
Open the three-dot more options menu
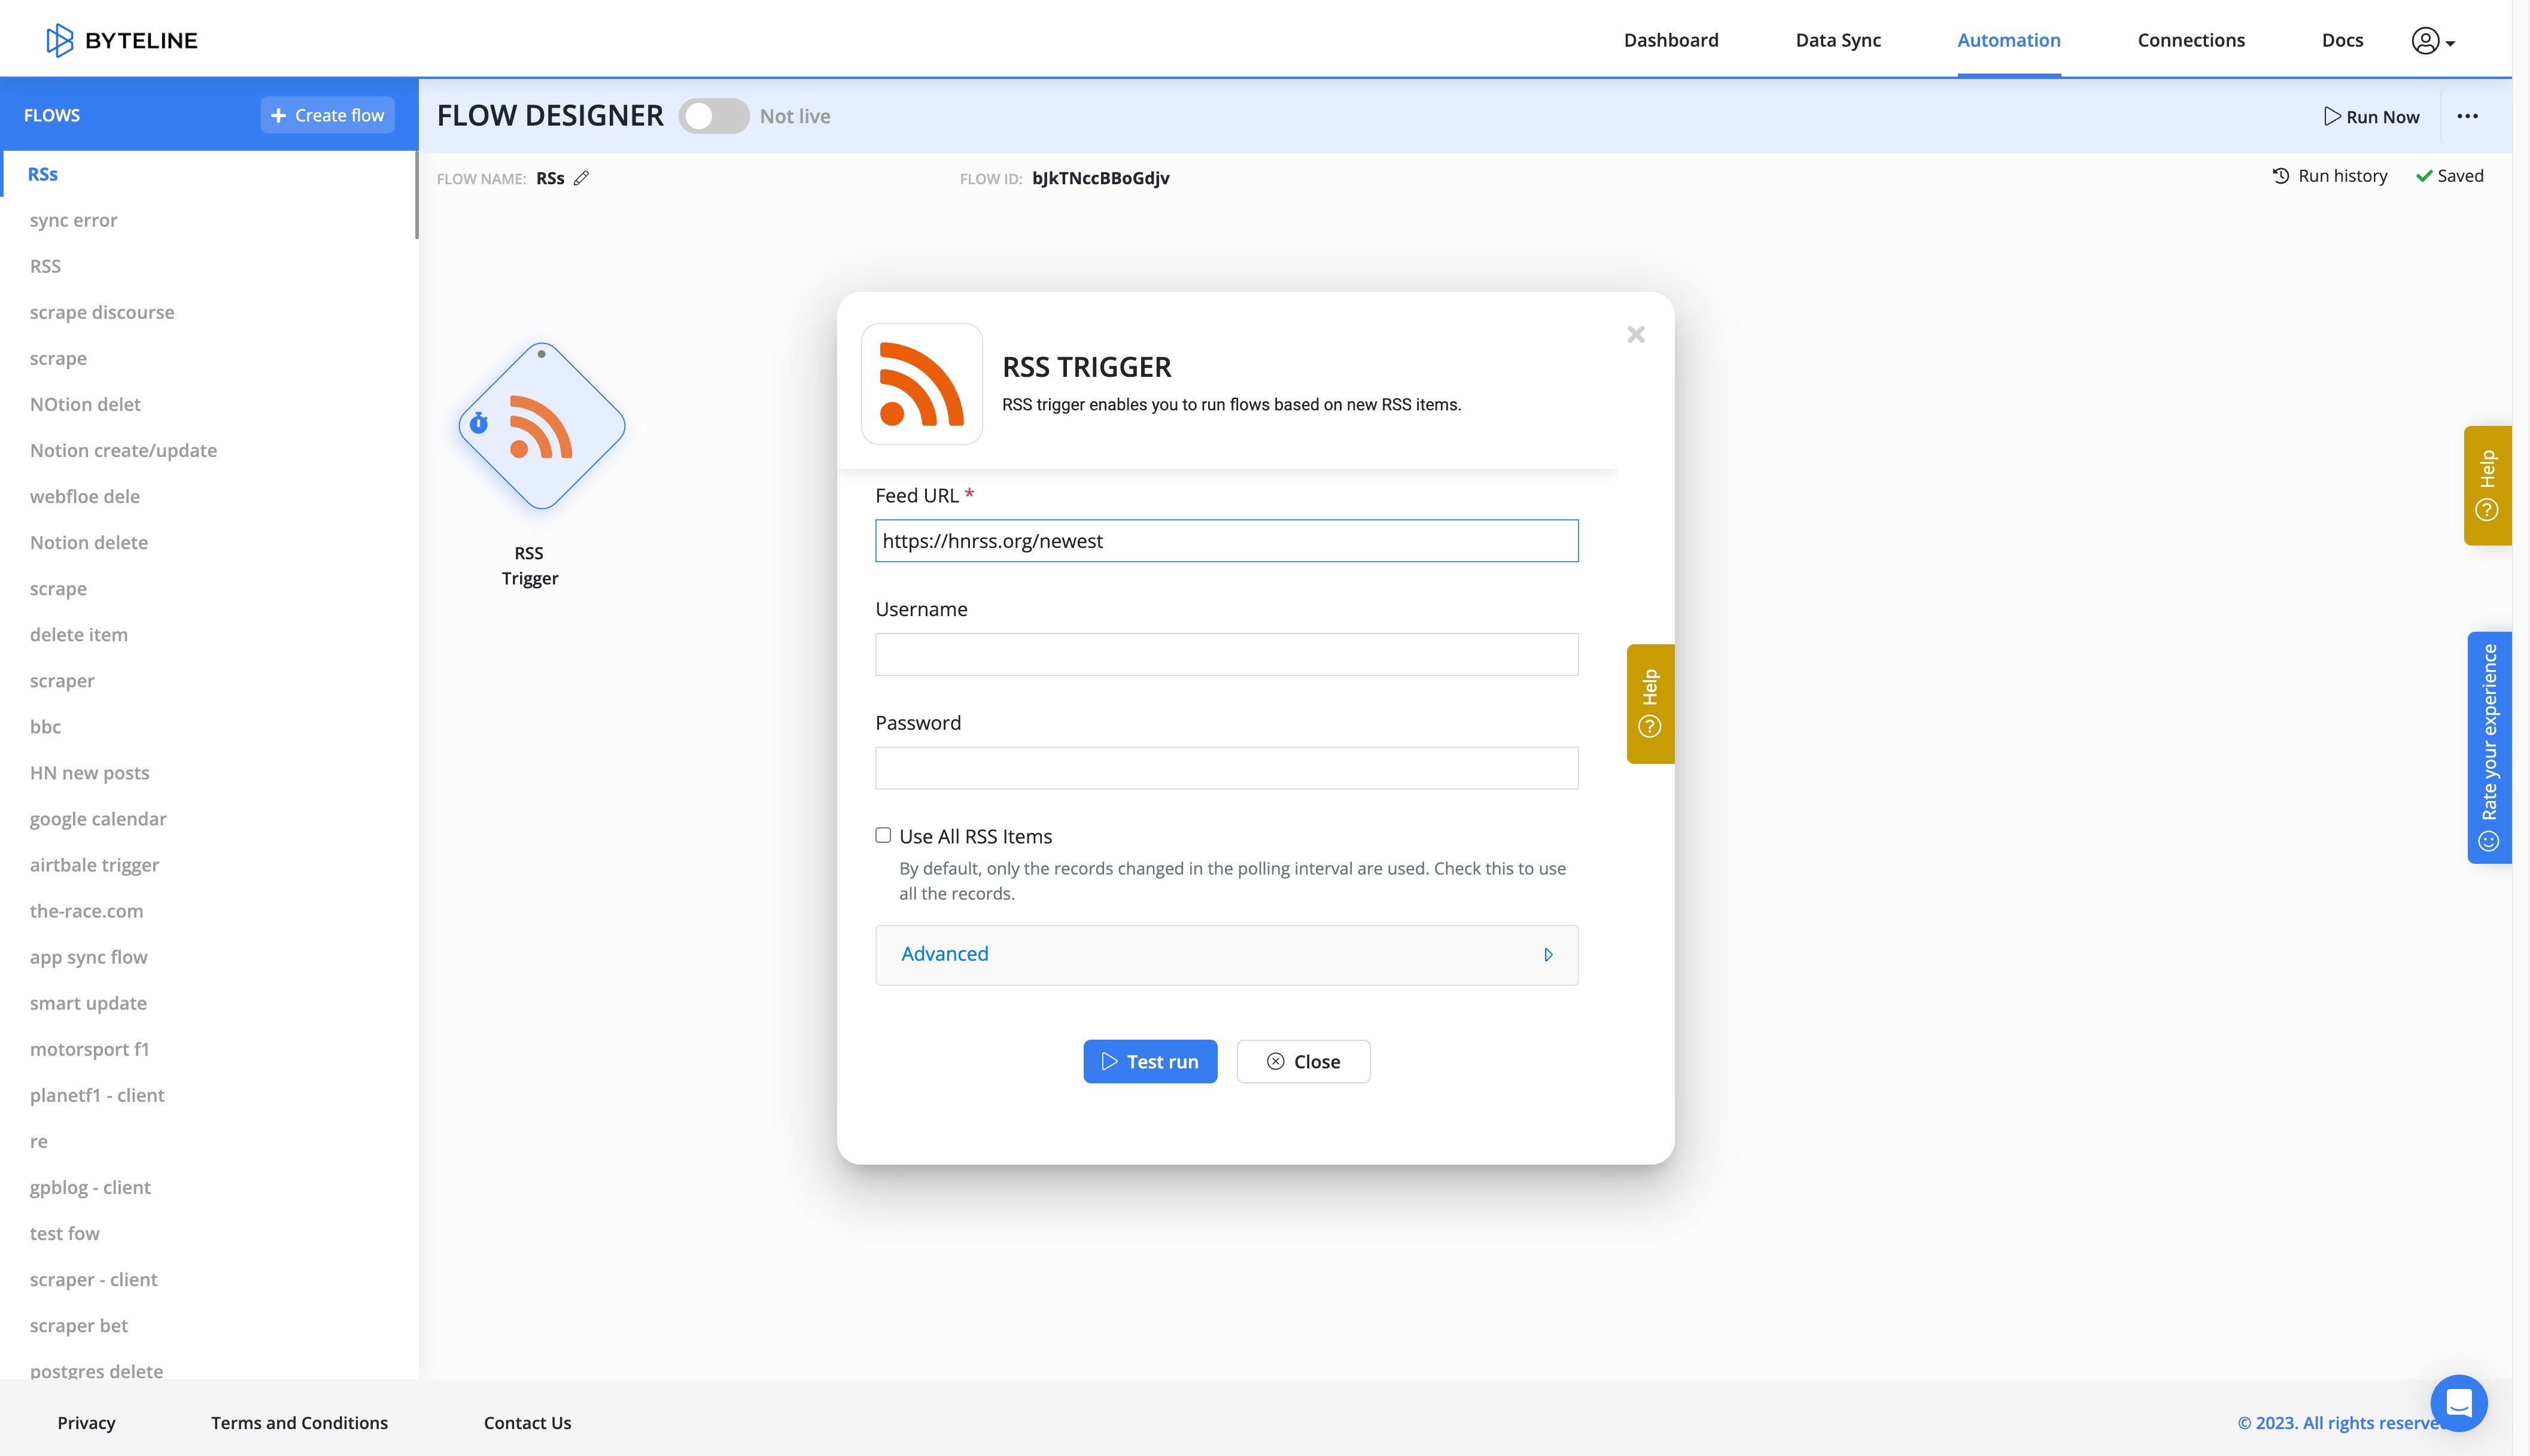[2467, 116]
